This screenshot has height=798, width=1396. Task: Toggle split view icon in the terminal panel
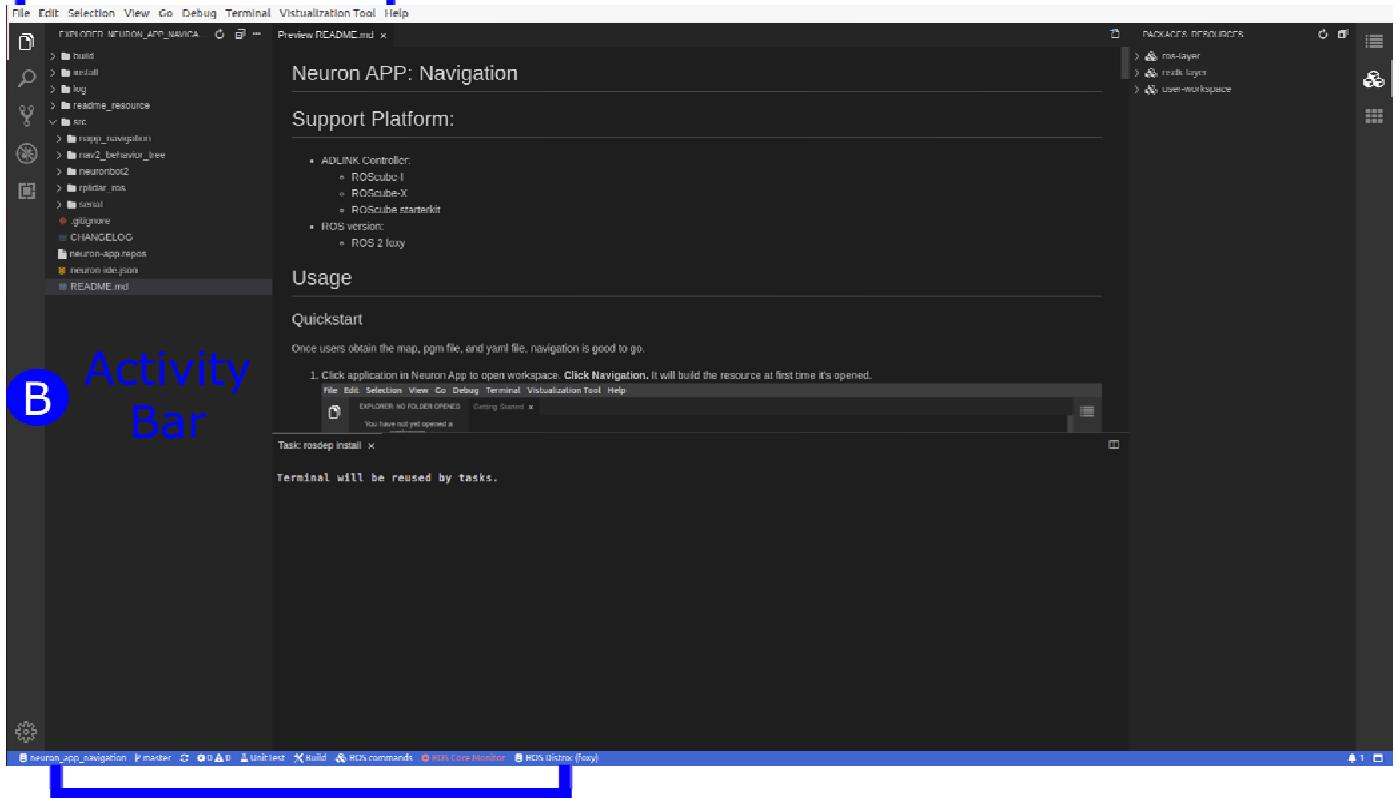1113,444
